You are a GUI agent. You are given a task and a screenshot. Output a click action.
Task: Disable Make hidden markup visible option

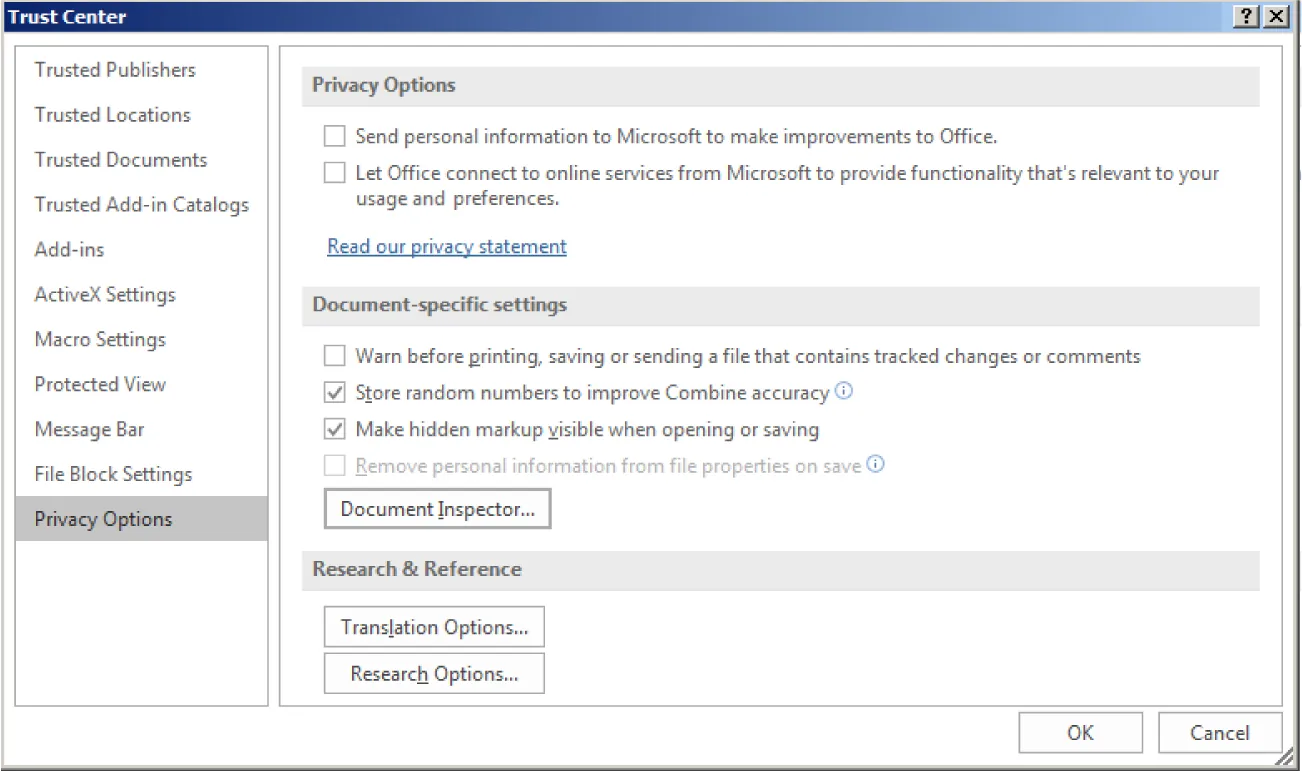tap(335, 428)
